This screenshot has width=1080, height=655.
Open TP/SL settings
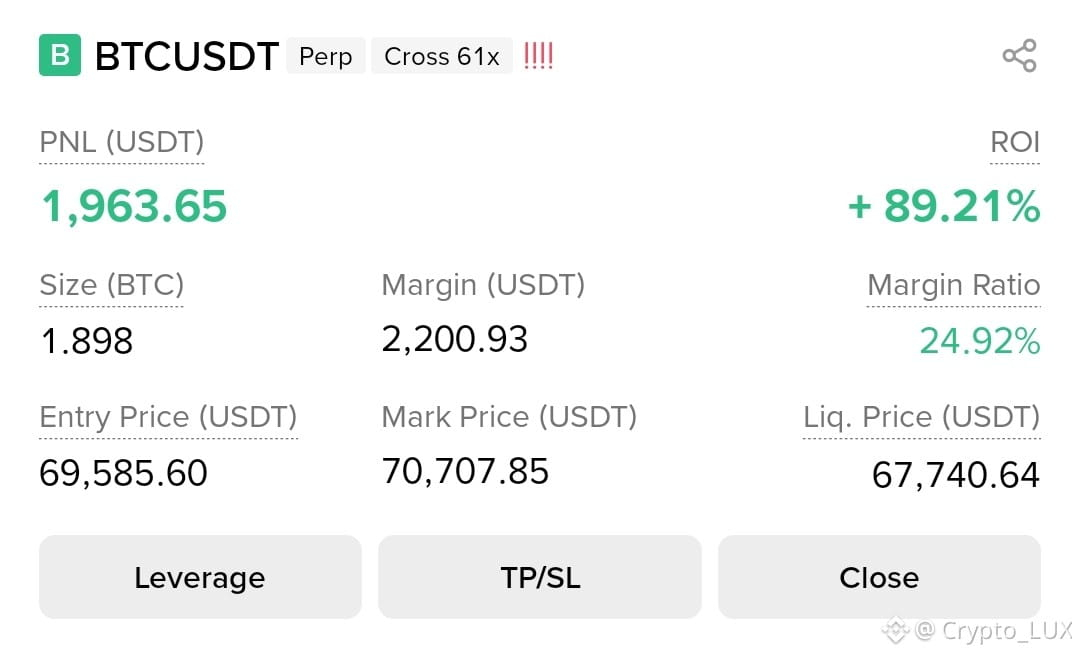point(540,577)
